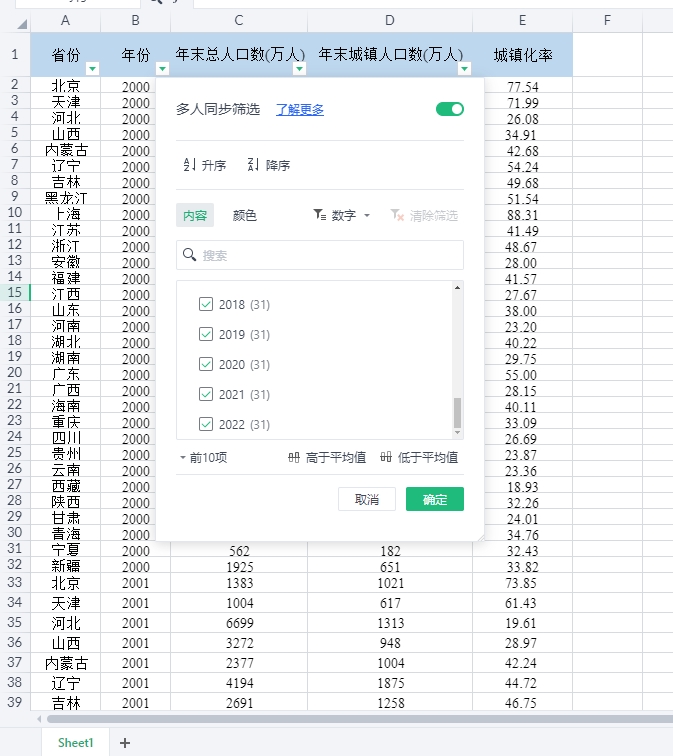Image resolution: width=673 pixels, height=756 pixels.
Task: Select column A header
Action: coord(66,20)
